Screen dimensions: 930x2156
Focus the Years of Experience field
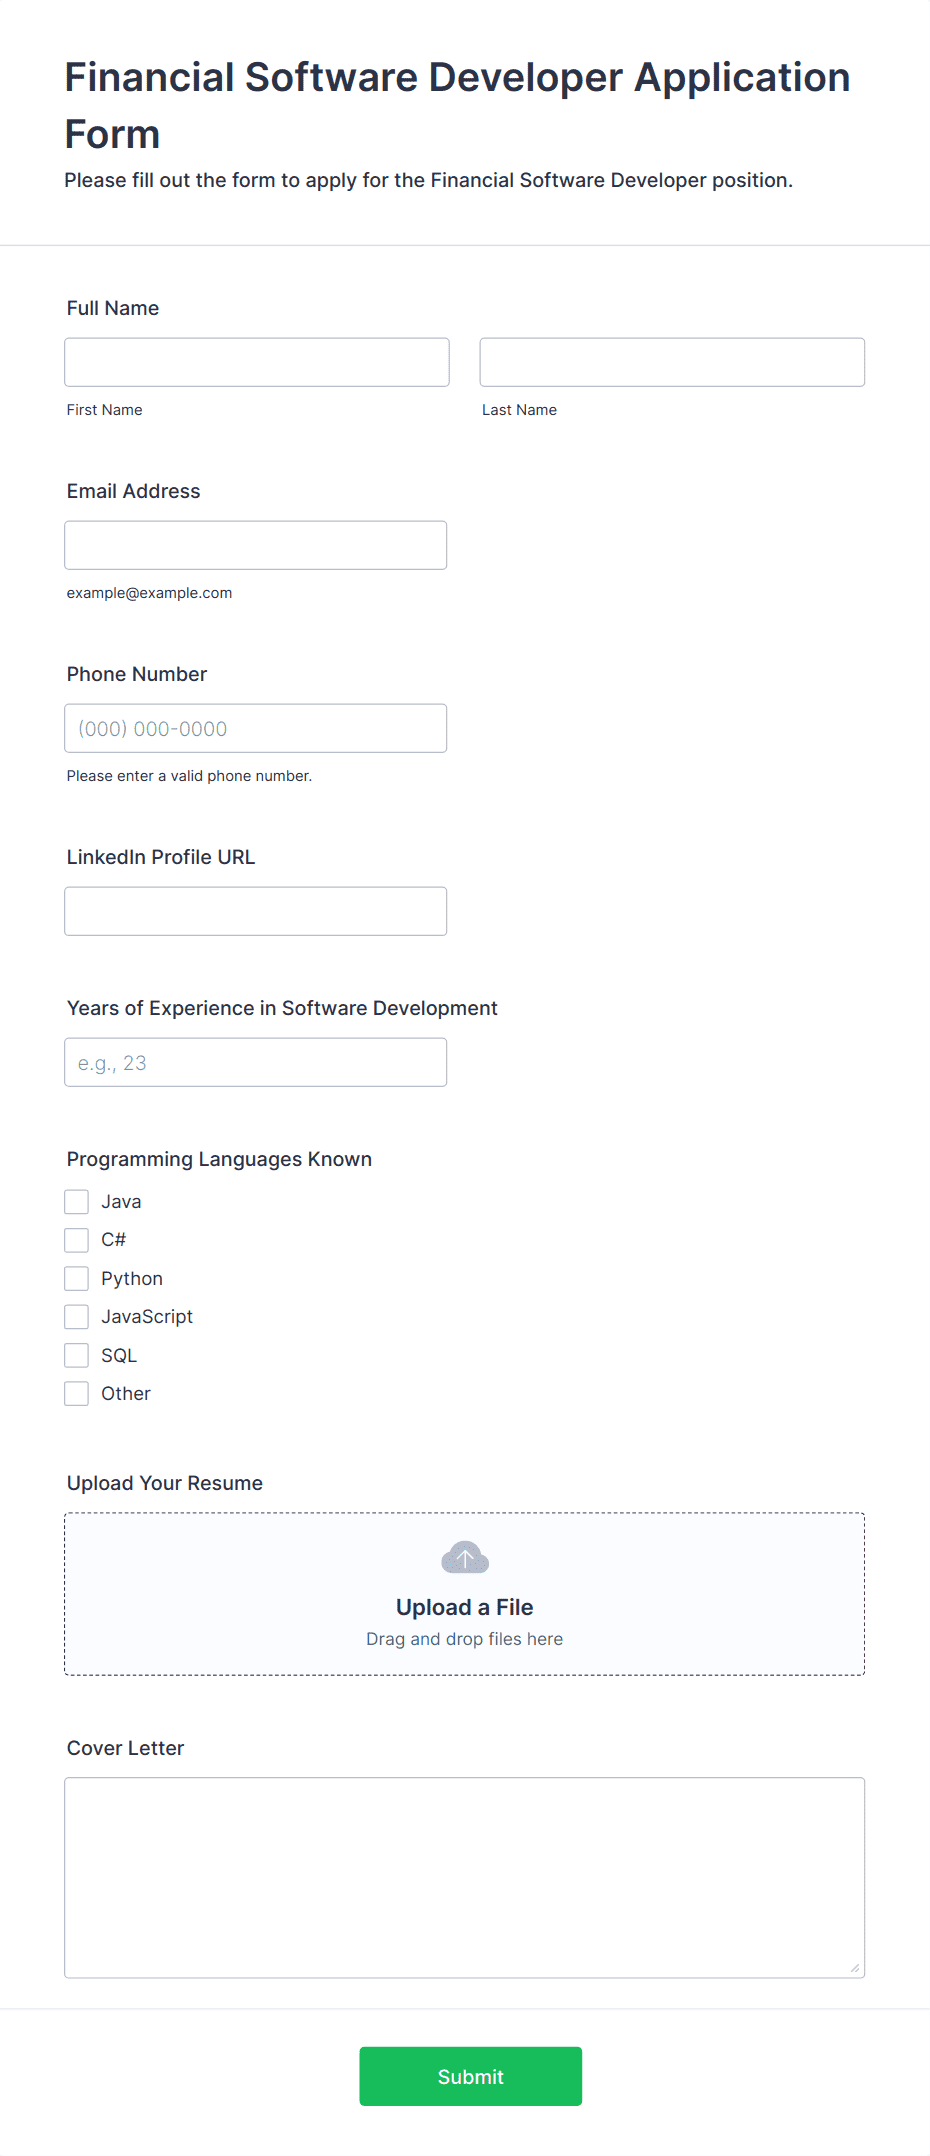[x=256, y=1062]
